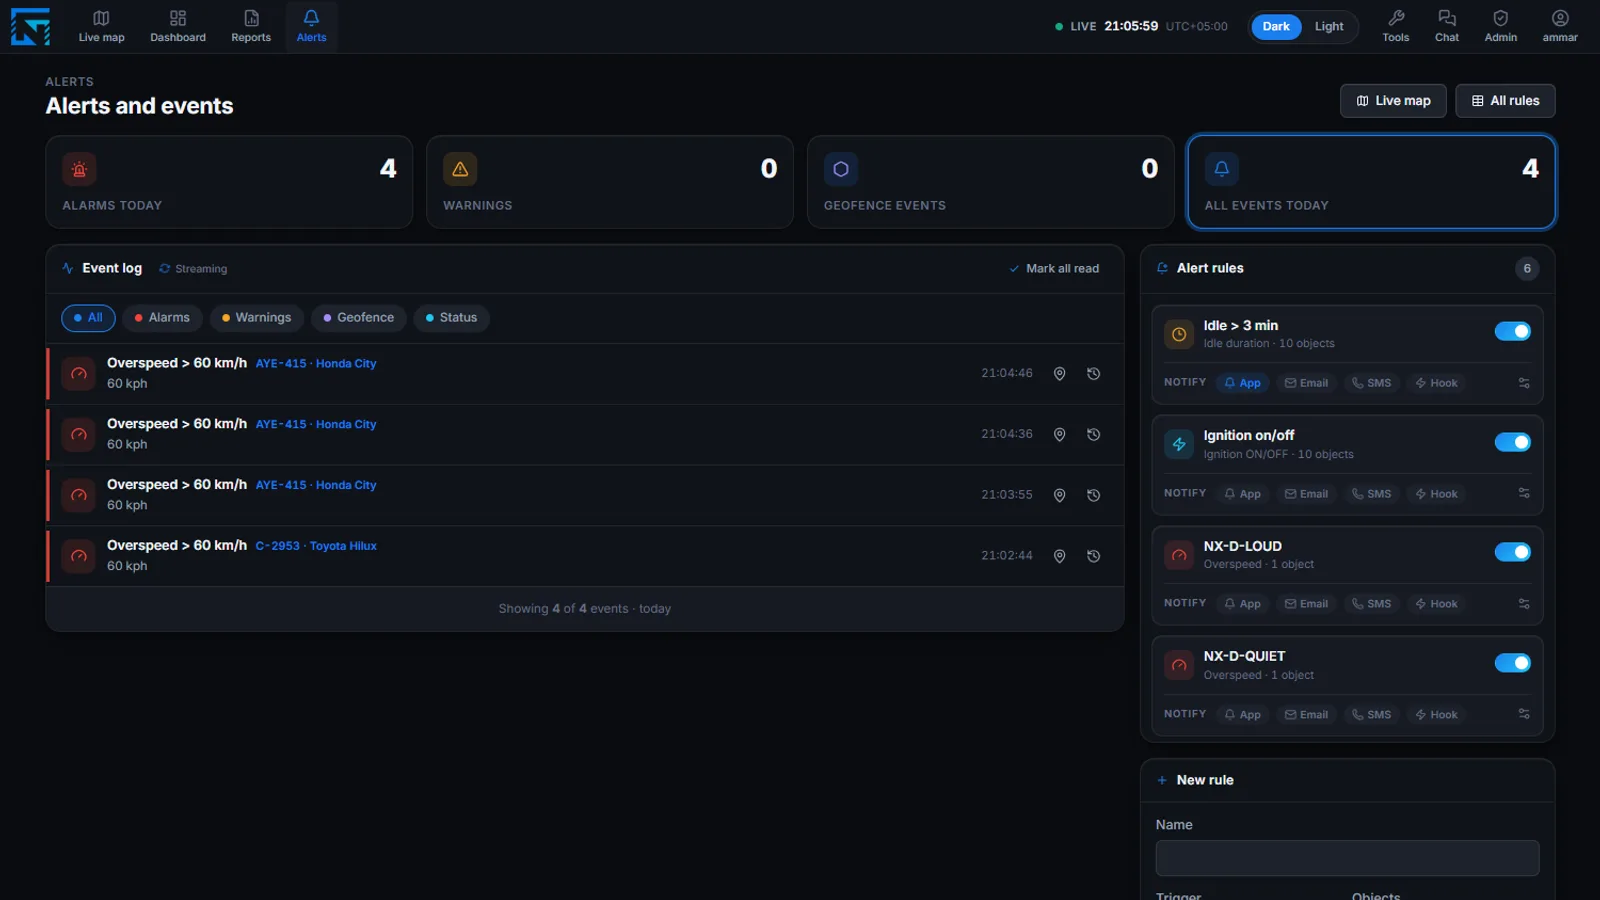This screenshot has height=900, width=1600.
Task: Disable the Idle > 3 min rule
Action: coord(1512,331)
